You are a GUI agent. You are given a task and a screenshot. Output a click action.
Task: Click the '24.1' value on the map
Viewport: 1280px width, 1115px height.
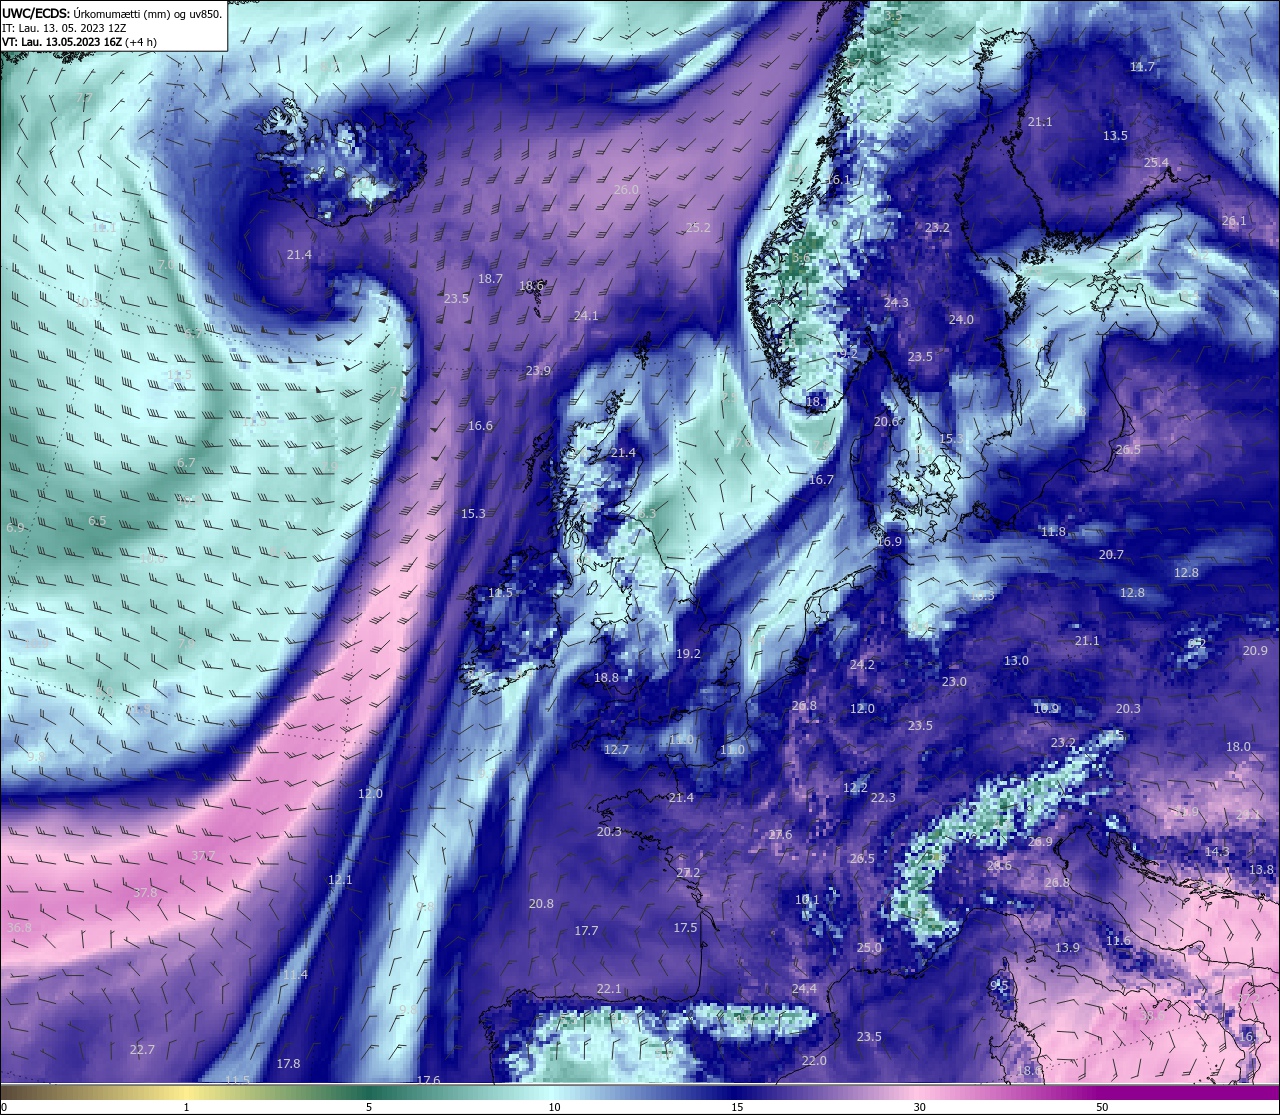(586, 316)
